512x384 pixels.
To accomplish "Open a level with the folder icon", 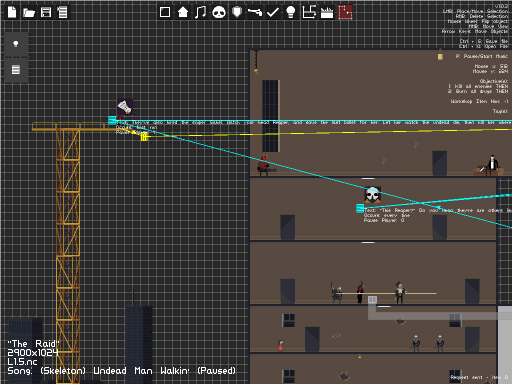I will pyautogui.click(x=29, y=13).
